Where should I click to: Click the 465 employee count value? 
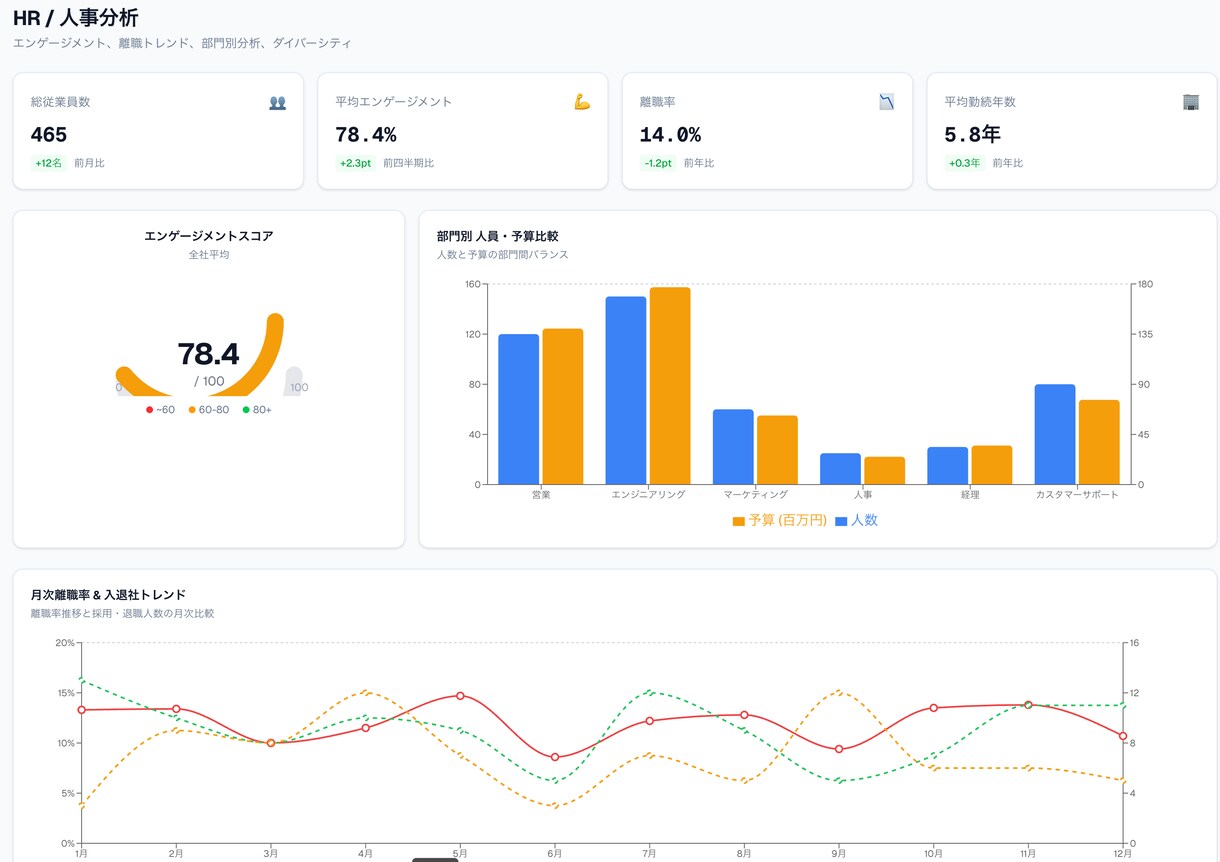(x=49, y=135)
